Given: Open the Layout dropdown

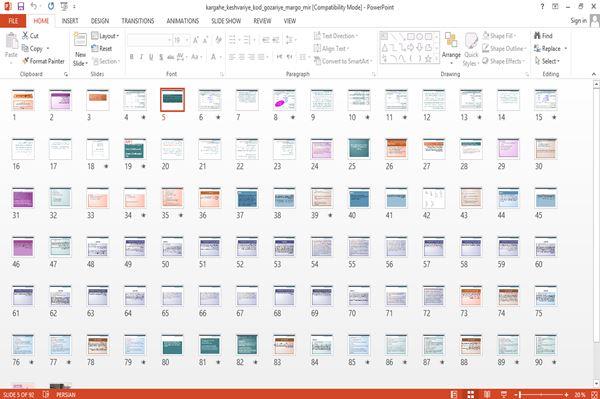Looking at the screenshot, I should coord(105,36).
